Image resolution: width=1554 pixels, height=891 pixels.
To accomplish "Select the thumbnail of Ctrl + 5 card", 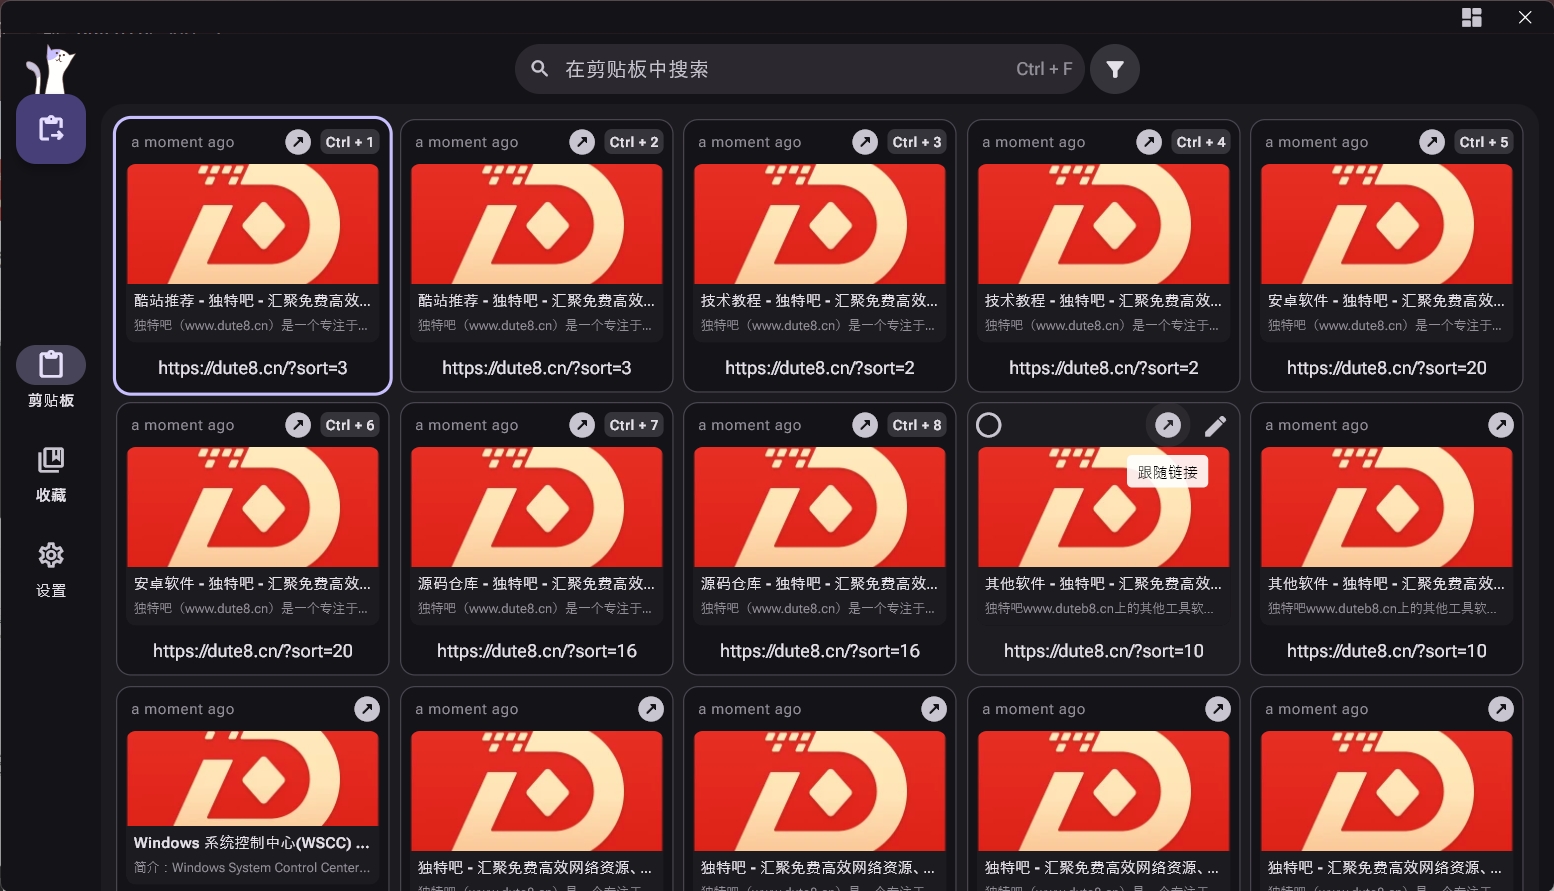I will [1387, 224].
